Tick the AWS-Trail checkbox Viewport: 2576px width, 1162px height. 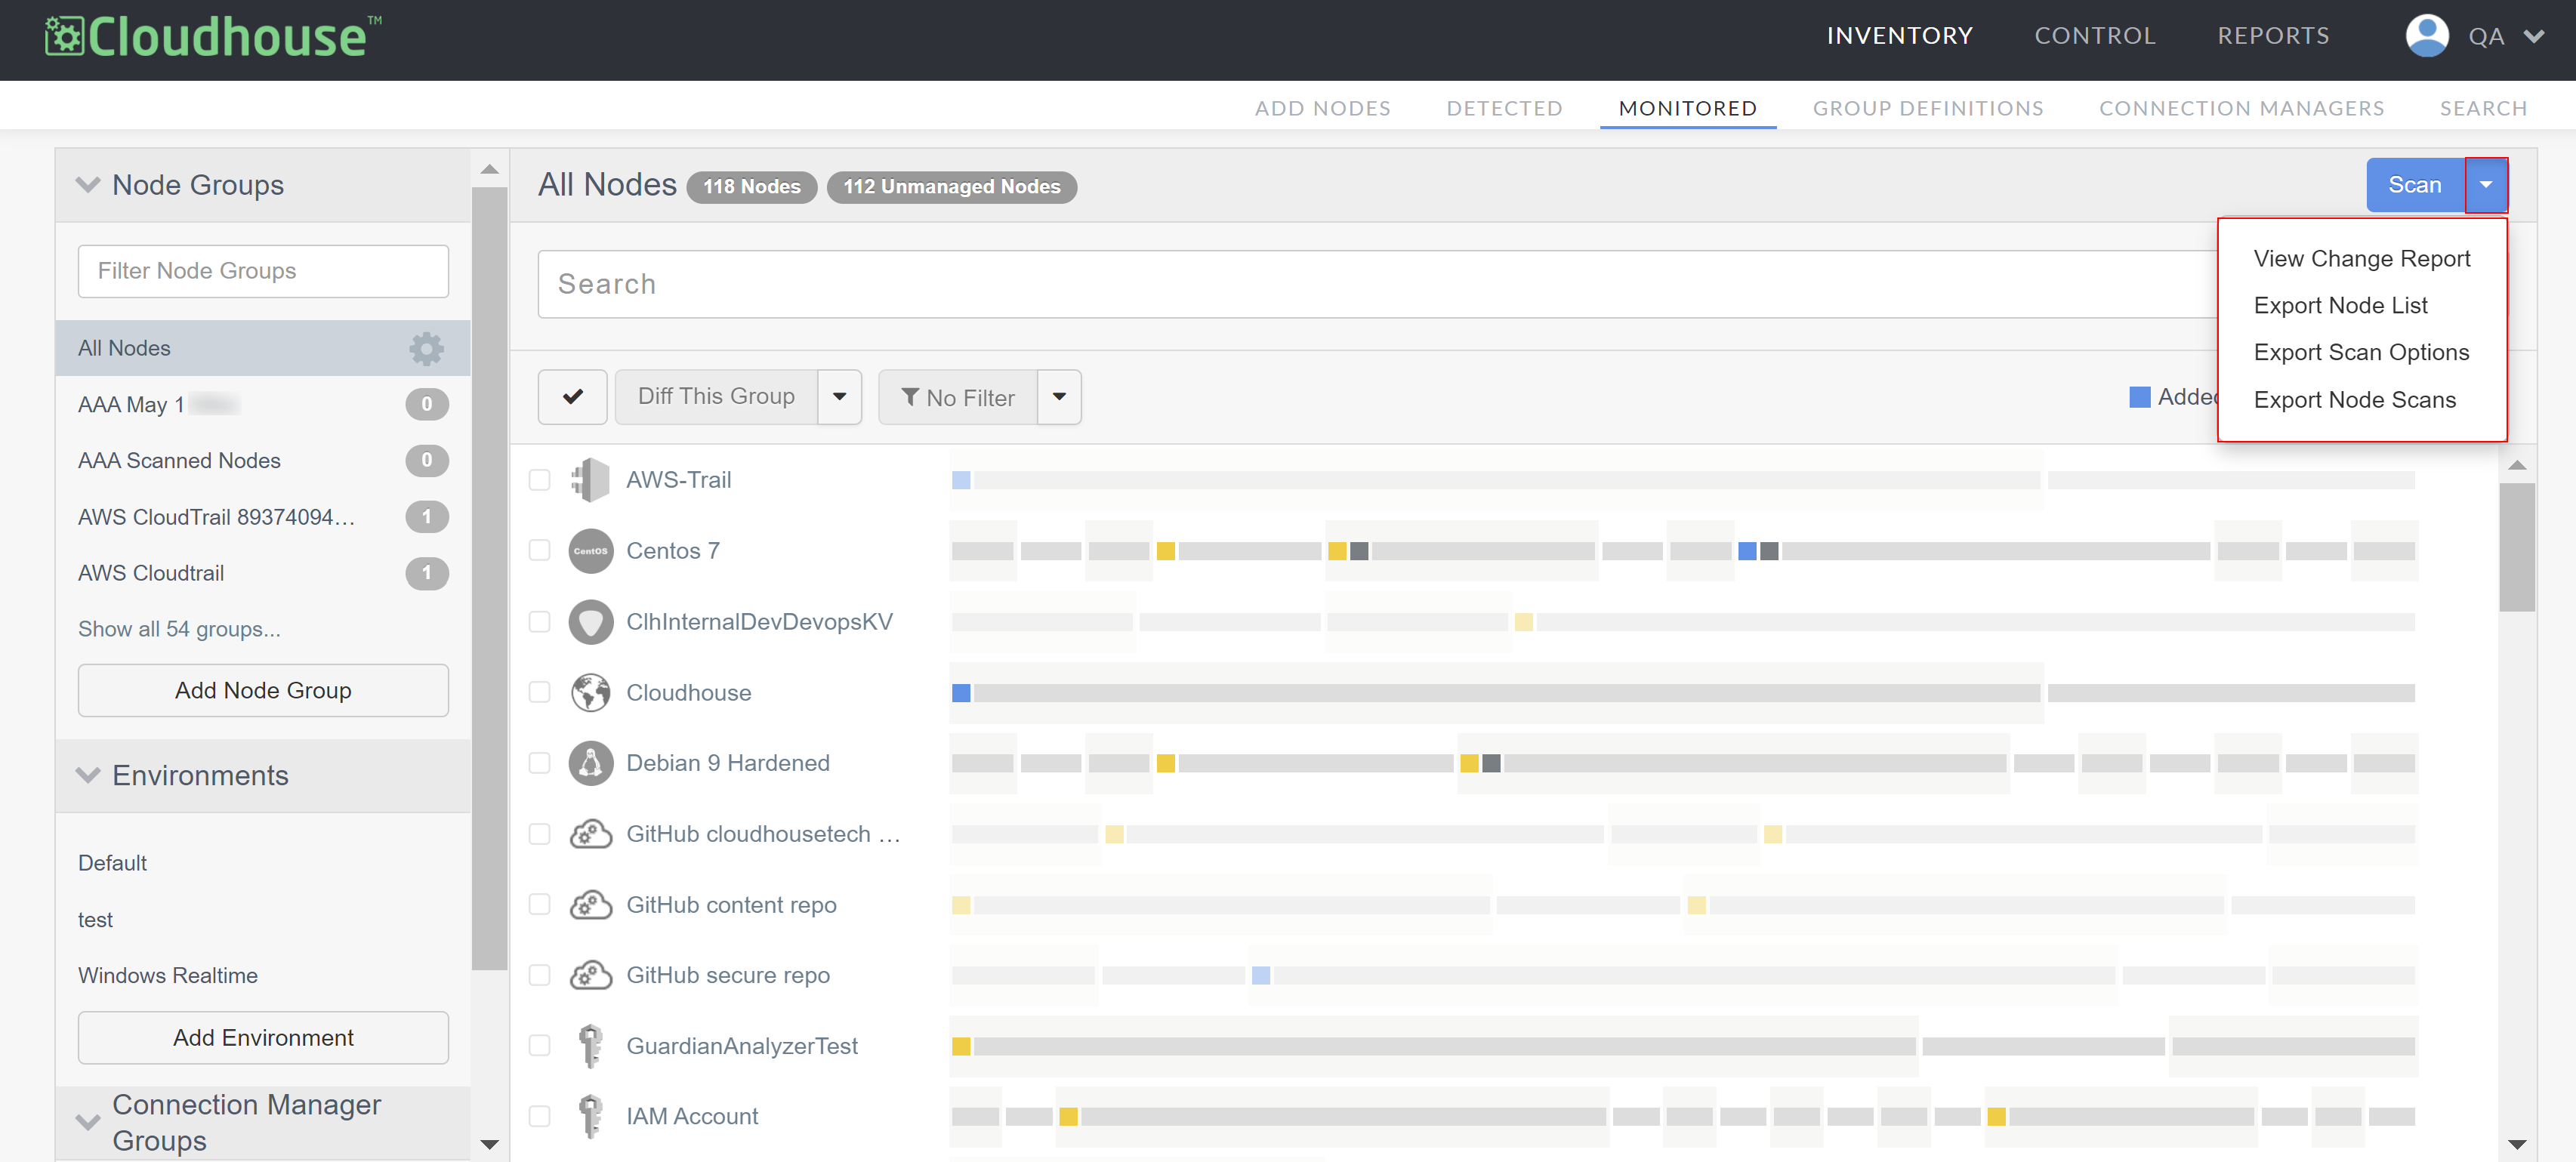coord(539,480)
